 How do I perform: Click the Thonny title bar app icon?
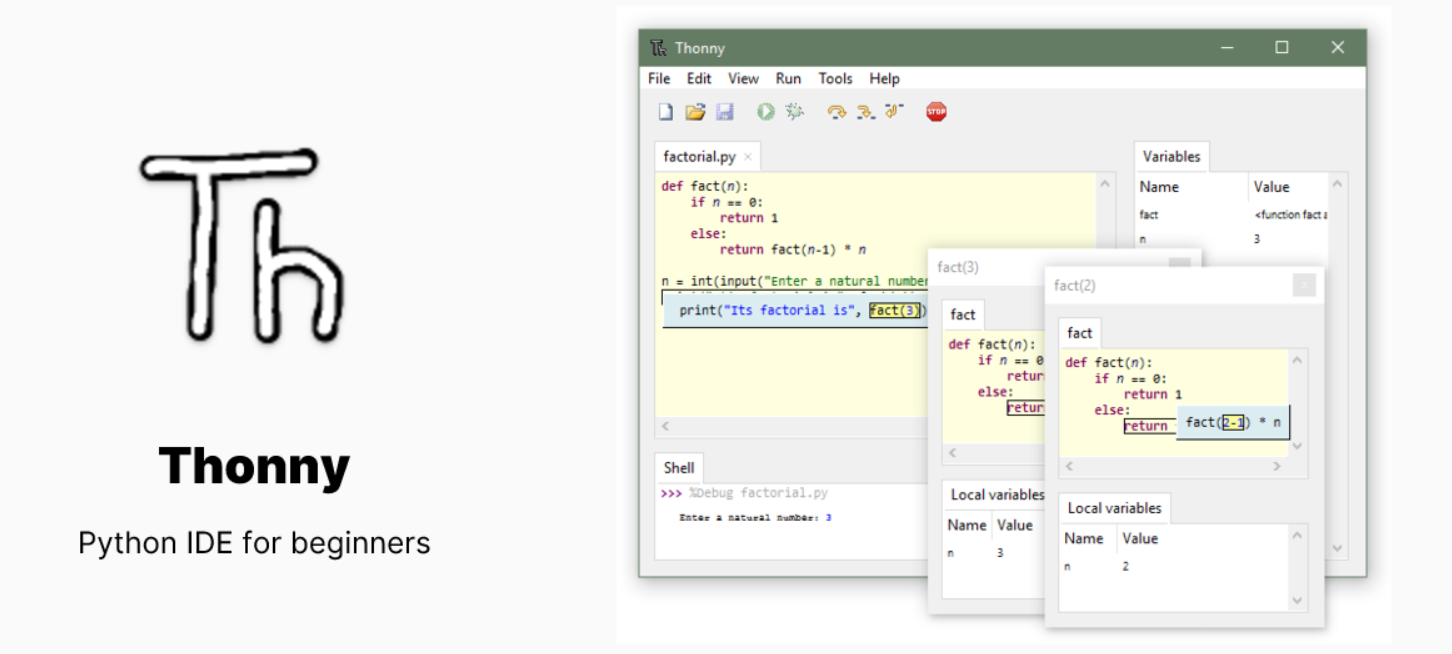click(658, 48)
